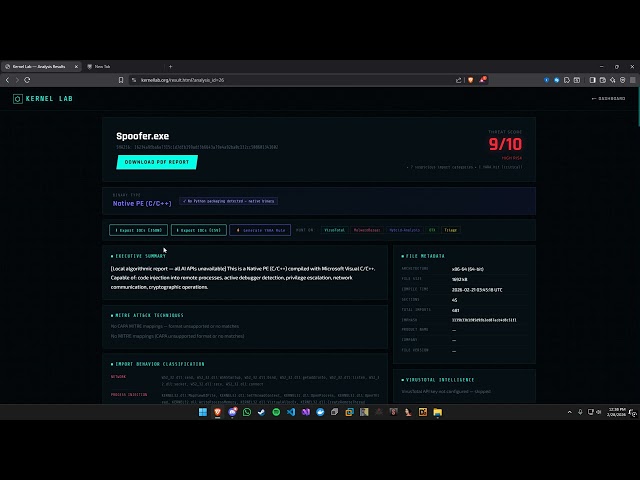Open the extensions puzzle icon
Image resolution: width=640 pixels, height=480 pixels.
click(x=567, y=80)
